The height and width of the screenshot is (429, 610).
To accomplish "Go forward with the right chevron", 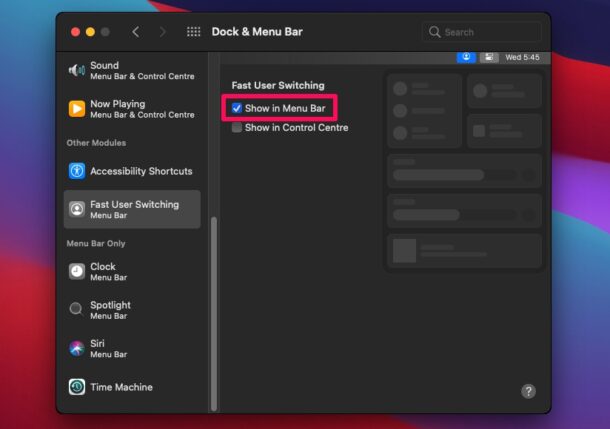I will tap(163, 32).
